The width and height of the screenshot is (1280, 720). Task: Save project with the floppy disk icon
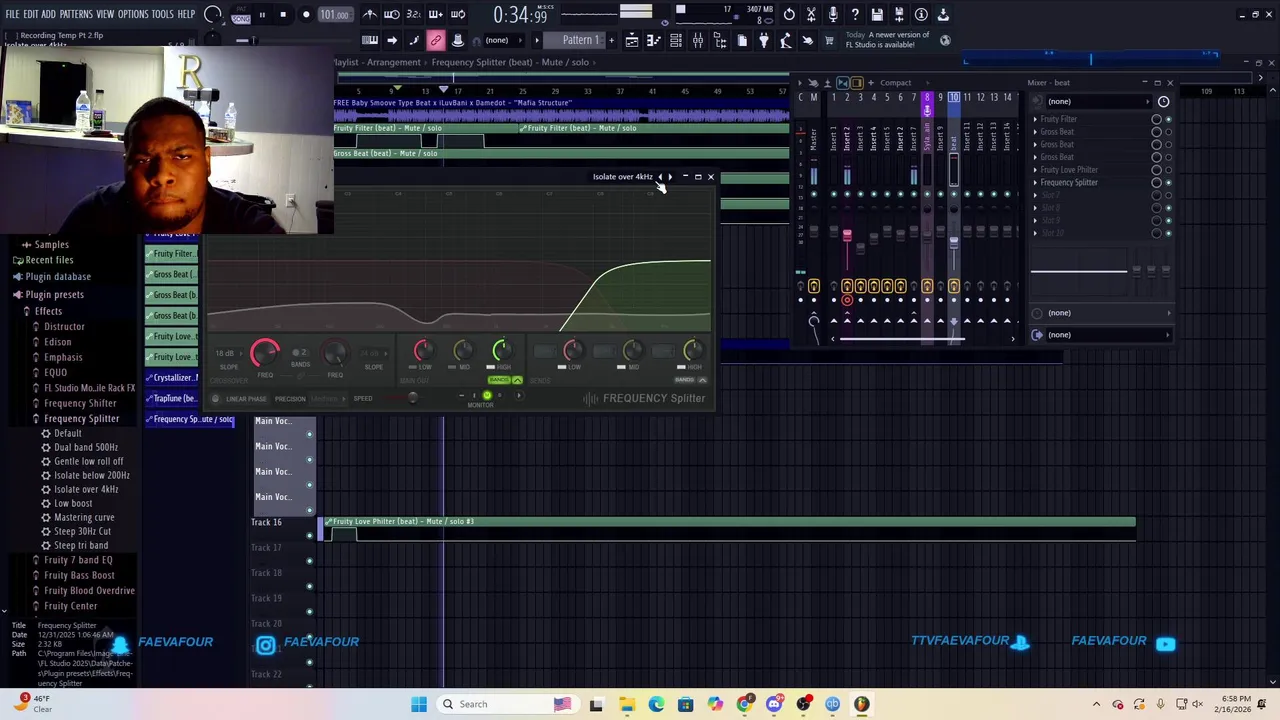coord(877,14)
